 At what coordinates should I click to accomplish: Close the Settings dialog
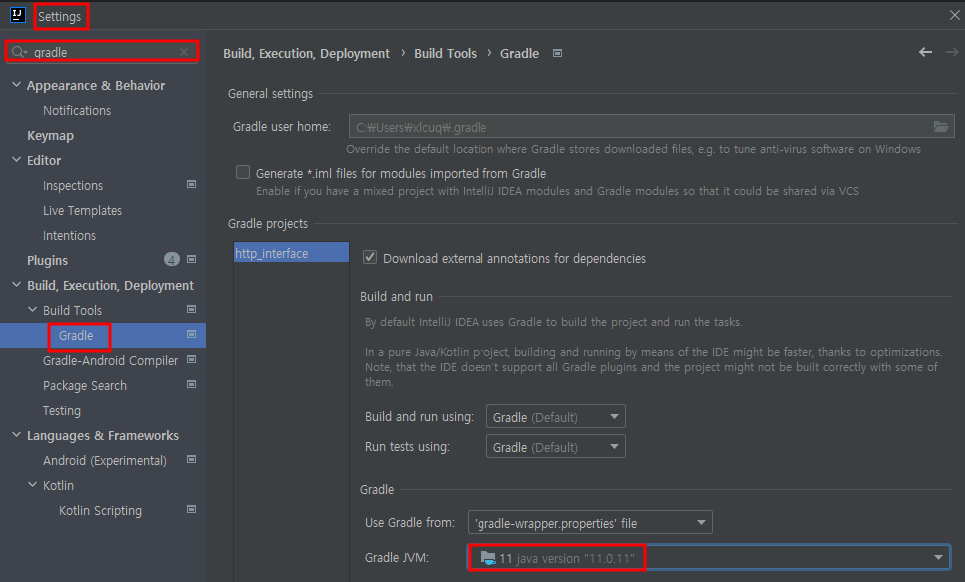(x=954, y=15)
